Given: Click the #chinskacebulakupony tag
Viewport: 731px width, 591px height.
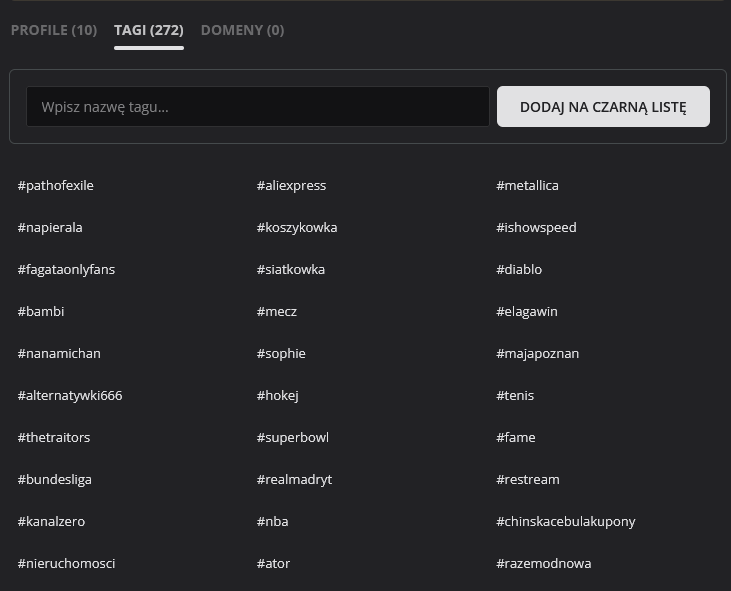Looking at the screenshot, I should (565, 521).
